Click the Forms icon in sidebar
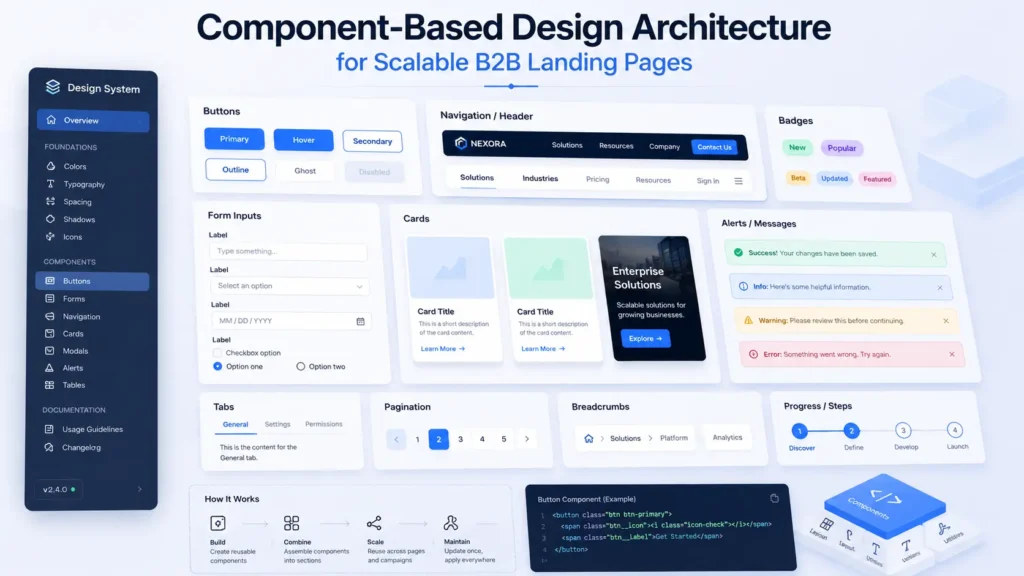 click(50, 298)
